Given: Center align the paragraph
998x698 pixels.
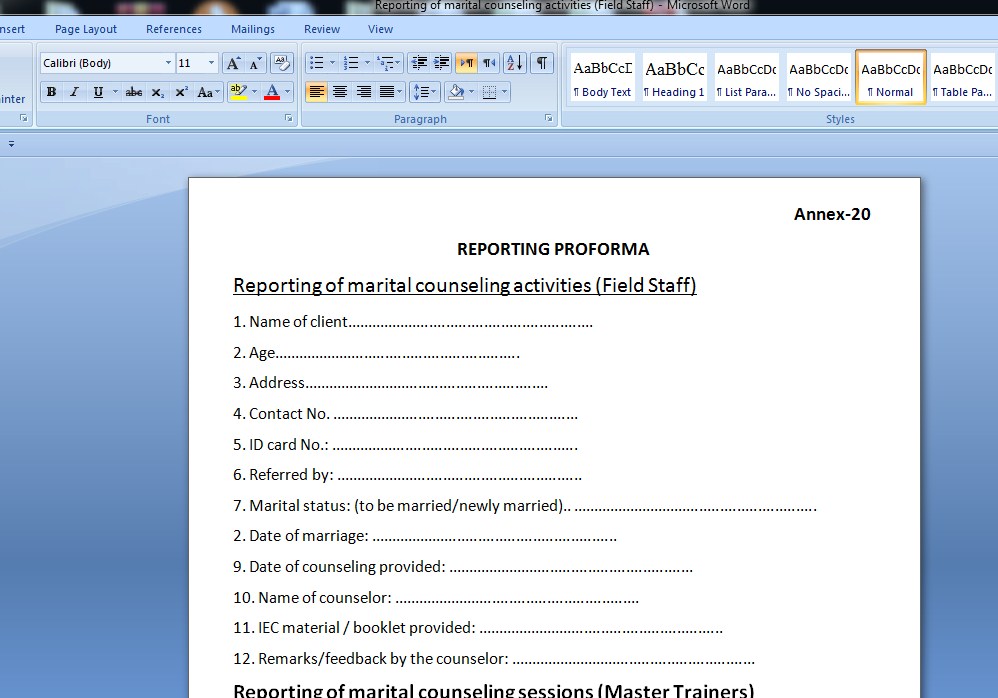Looking at the screenshot, I should [340, 92].
